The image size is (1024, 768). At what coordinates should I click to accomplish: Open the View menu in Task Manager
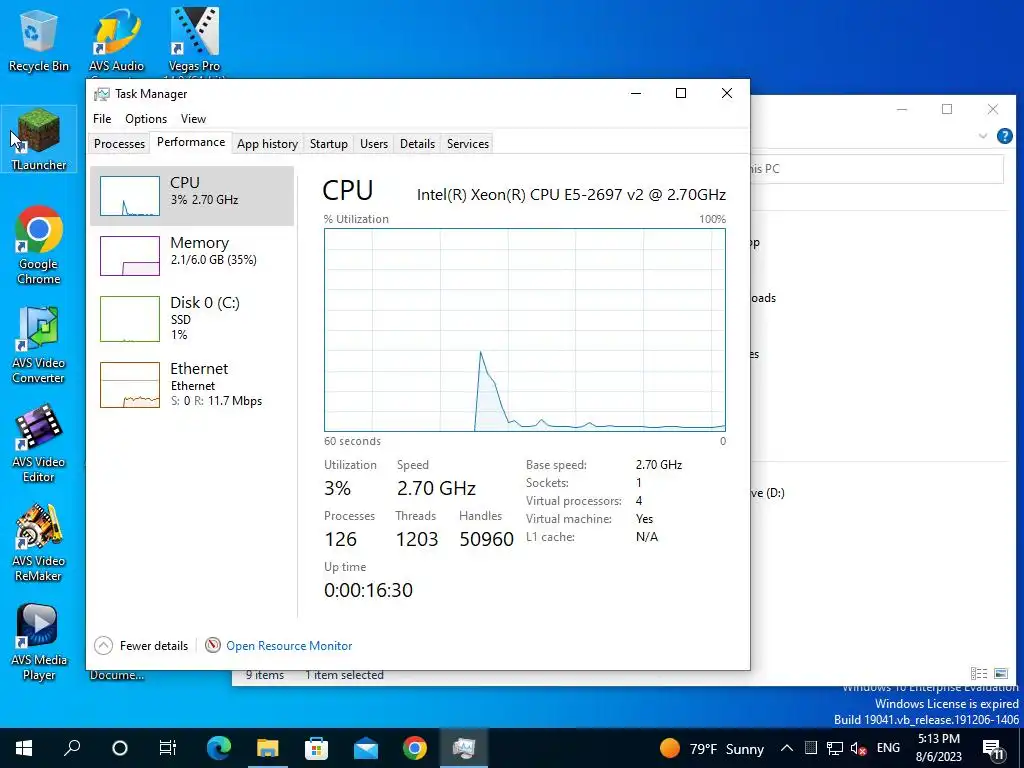193,119
